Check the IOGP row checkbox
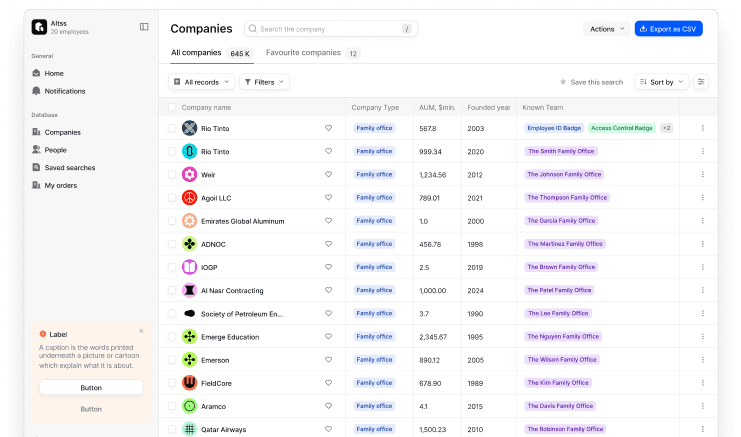Screen dimensions: 741x437 coord(172,267)
